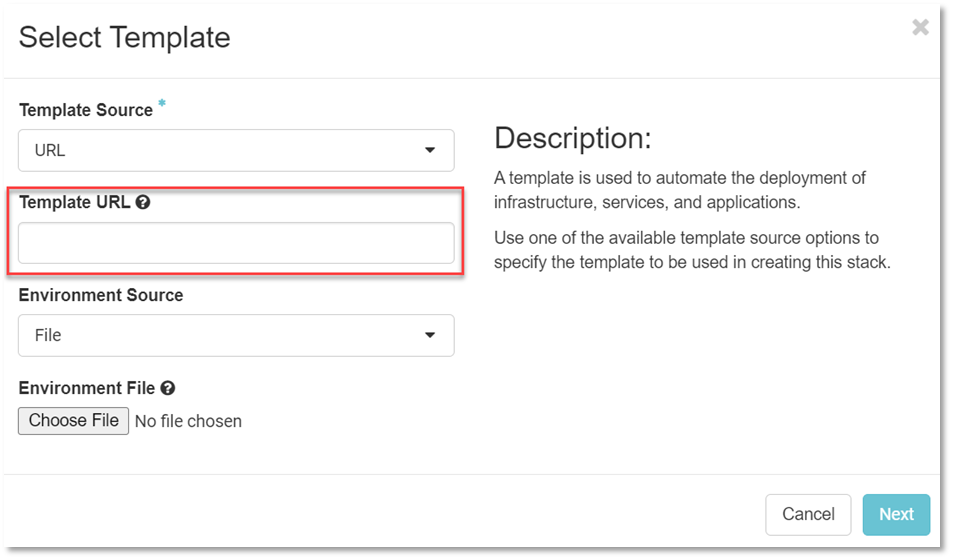
Task: Open the Environment Source File dropdown
Action: click(236, 335)
